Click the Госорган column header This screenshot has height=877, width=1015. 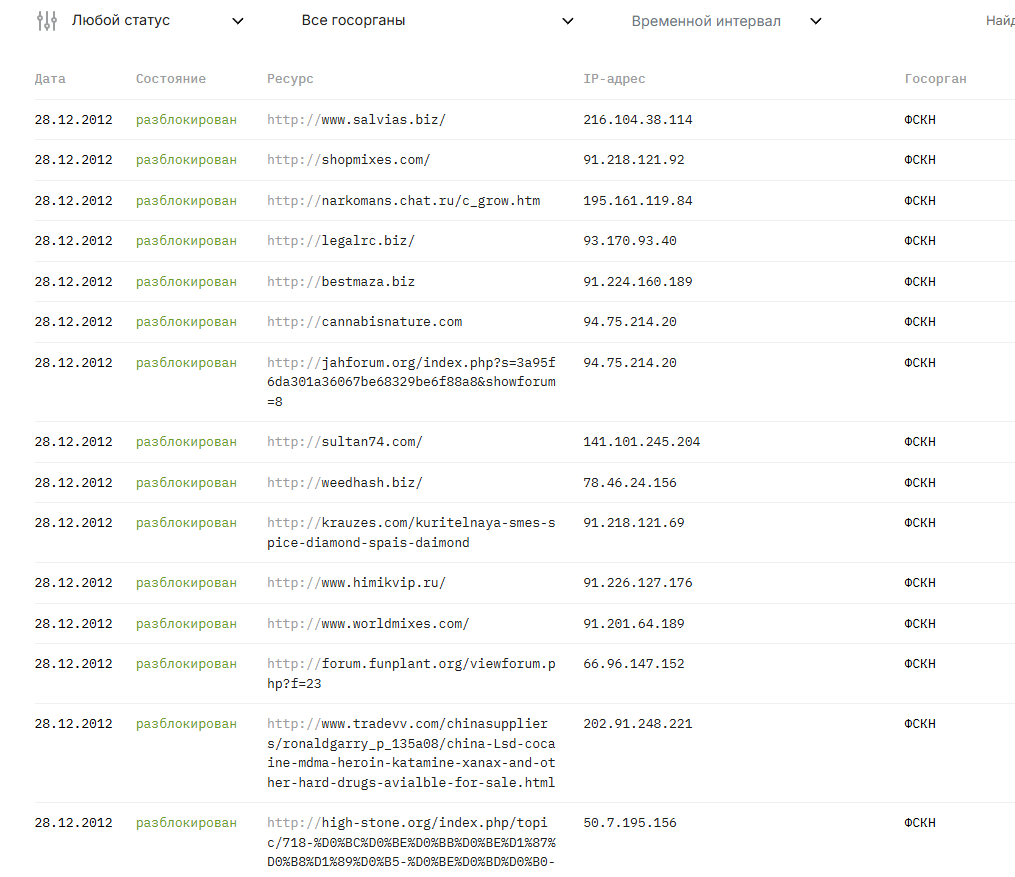pyautogui.click(x=935, y=79)
